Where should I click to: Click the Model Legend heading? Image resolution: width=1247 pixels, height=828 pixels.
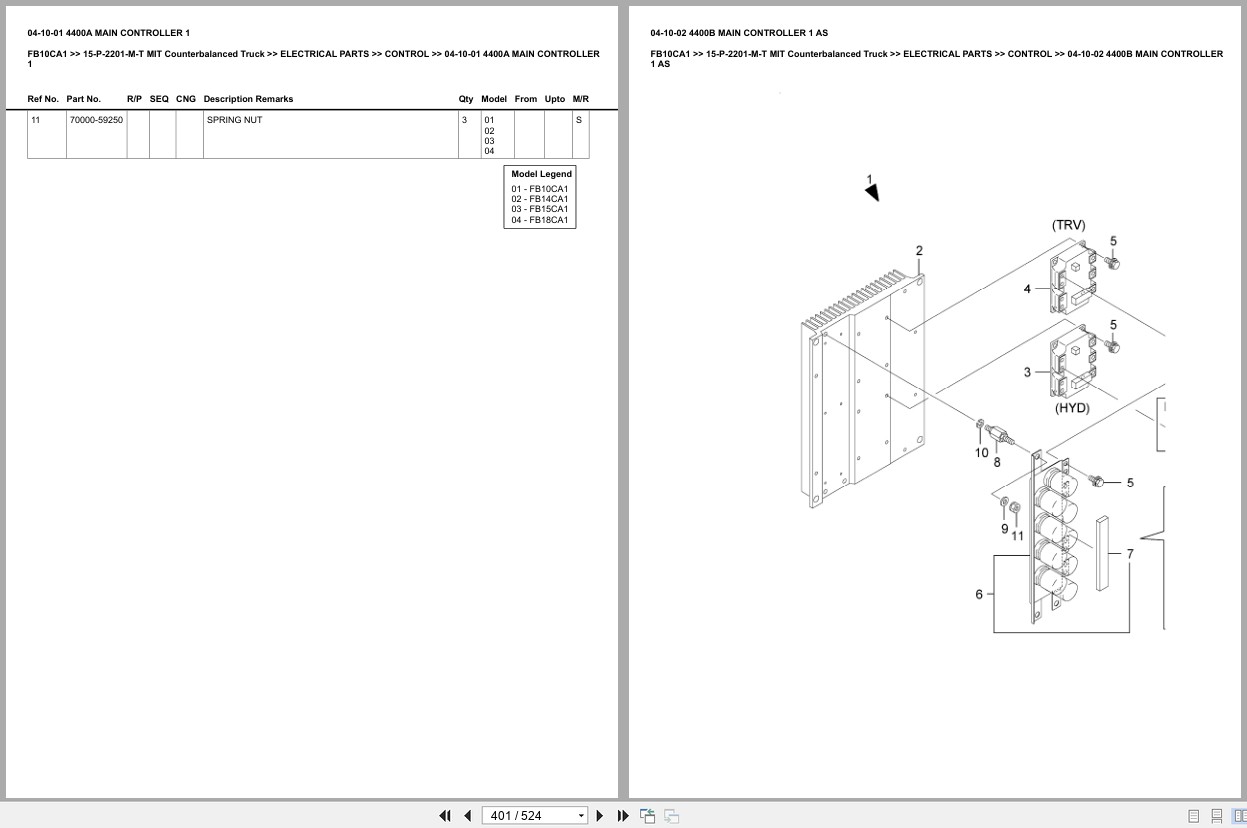click(542, 174)
